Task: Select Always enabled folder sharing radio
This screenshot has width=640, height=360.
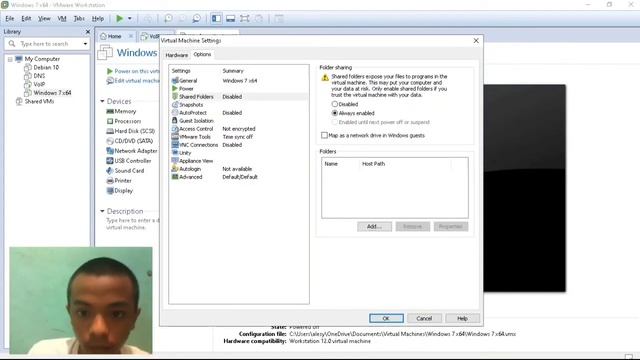Action: pyautogui.click(x=335, y=113)
